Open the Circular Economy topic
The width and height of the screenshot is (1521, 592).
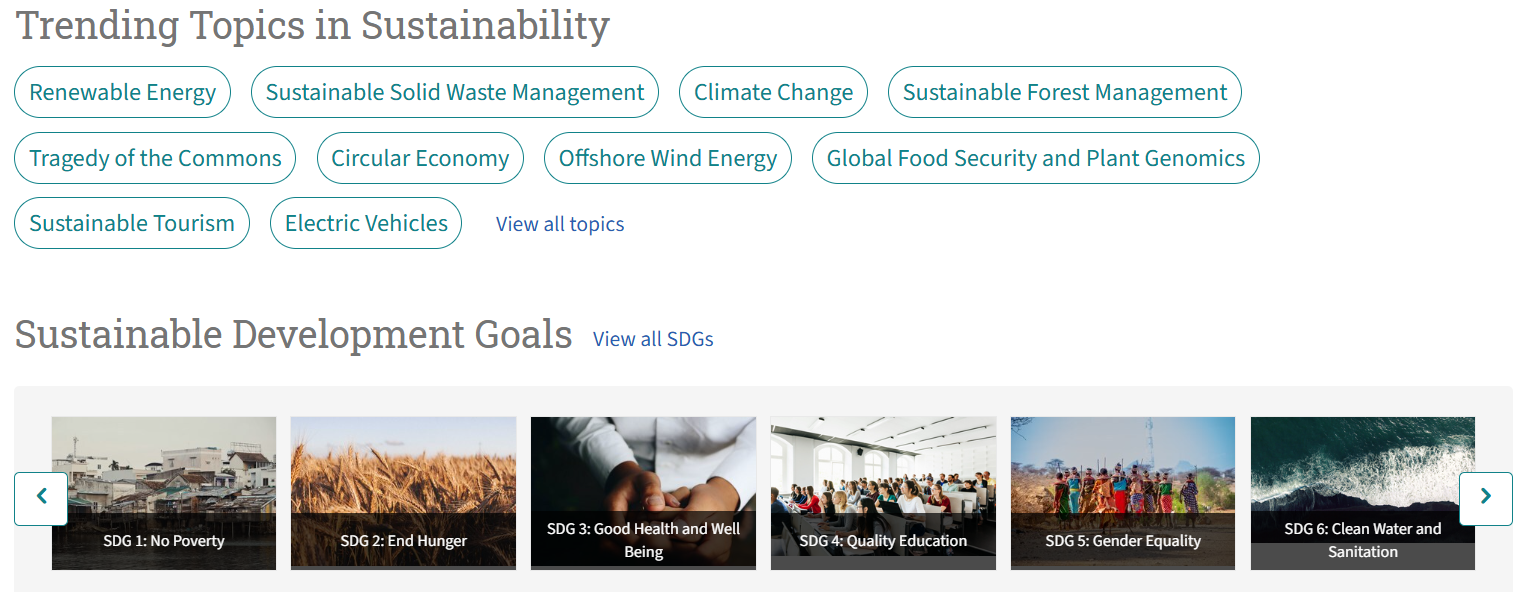[420, 157]
